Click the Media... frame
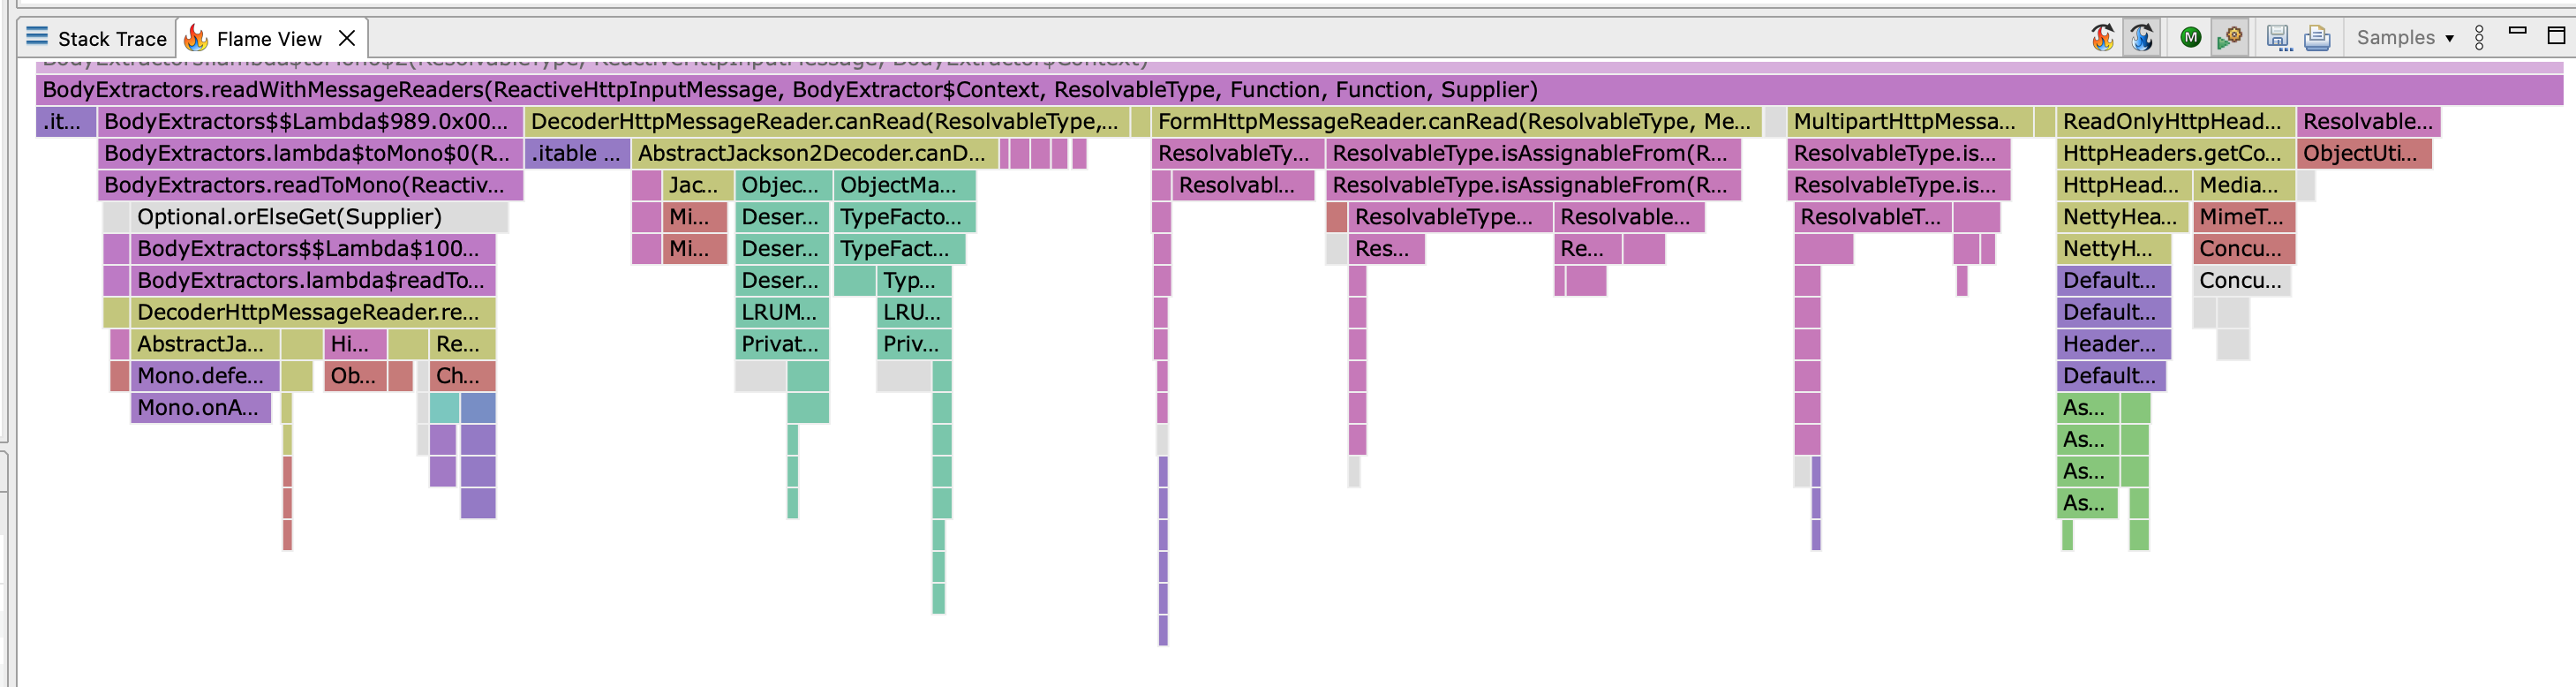2576x687 pixels. tap(2243, 185)
